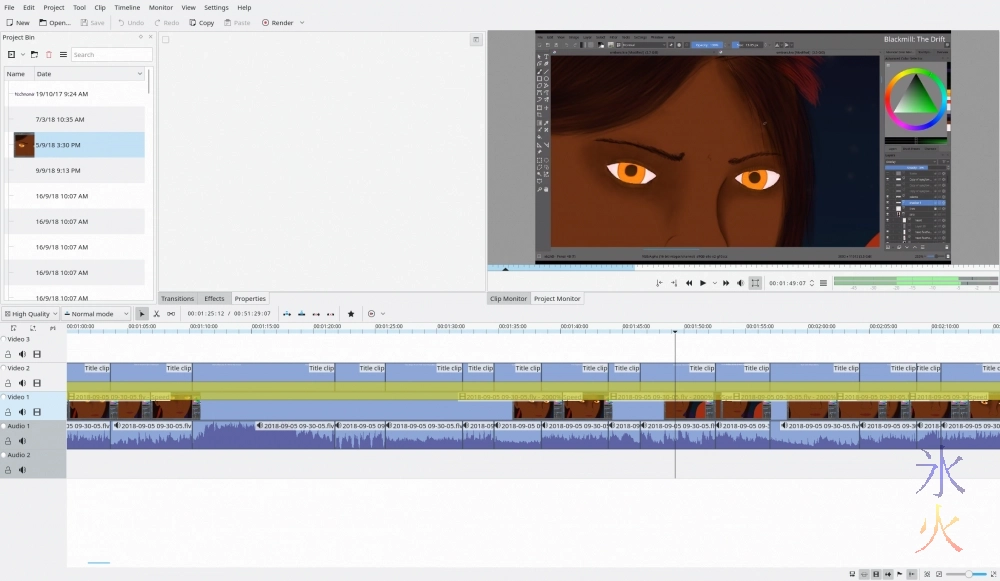
Task: Click the Copy button in the toolbar
Action: tap(201, 23)
